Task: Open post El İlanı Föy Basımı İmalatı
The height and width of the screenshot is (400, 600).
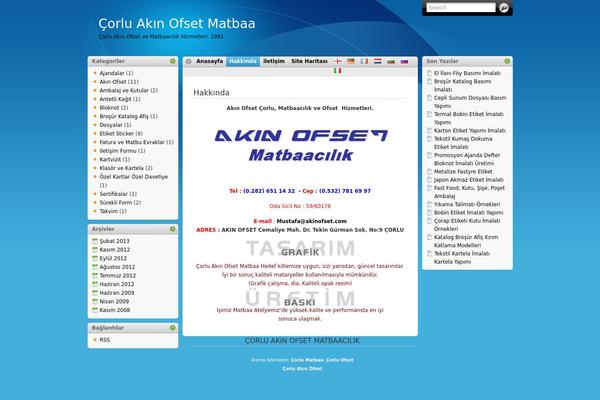Action: pos(467,73)
